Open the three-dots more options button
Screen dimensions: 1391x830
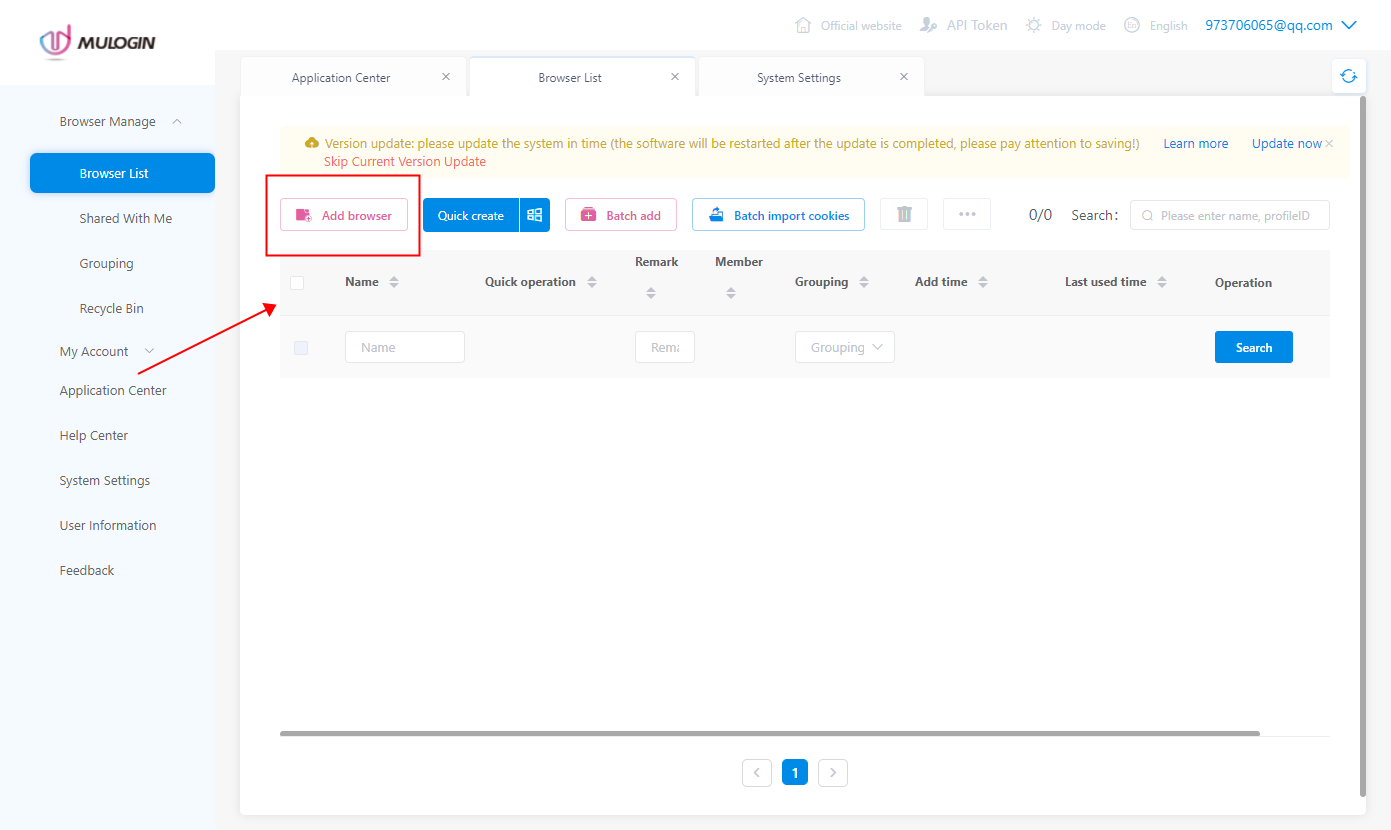966,214
